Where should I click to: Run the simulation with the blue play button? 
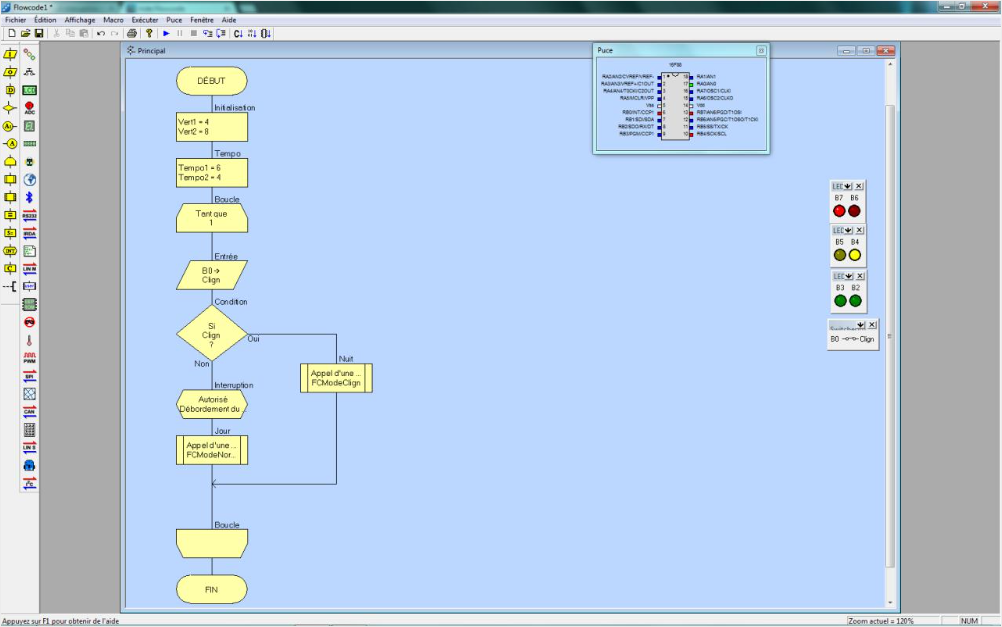[x=166, y=33]
